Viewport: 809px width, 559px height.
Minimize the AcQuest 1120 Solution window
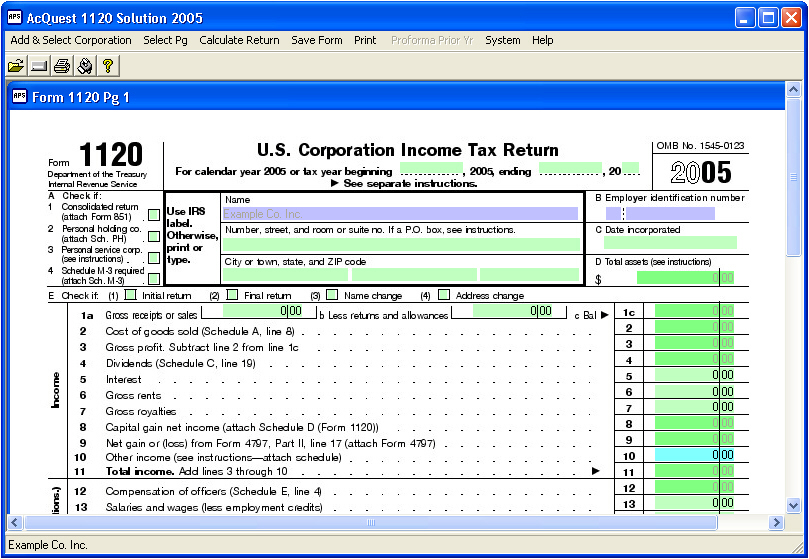click(x=745, y=18)
